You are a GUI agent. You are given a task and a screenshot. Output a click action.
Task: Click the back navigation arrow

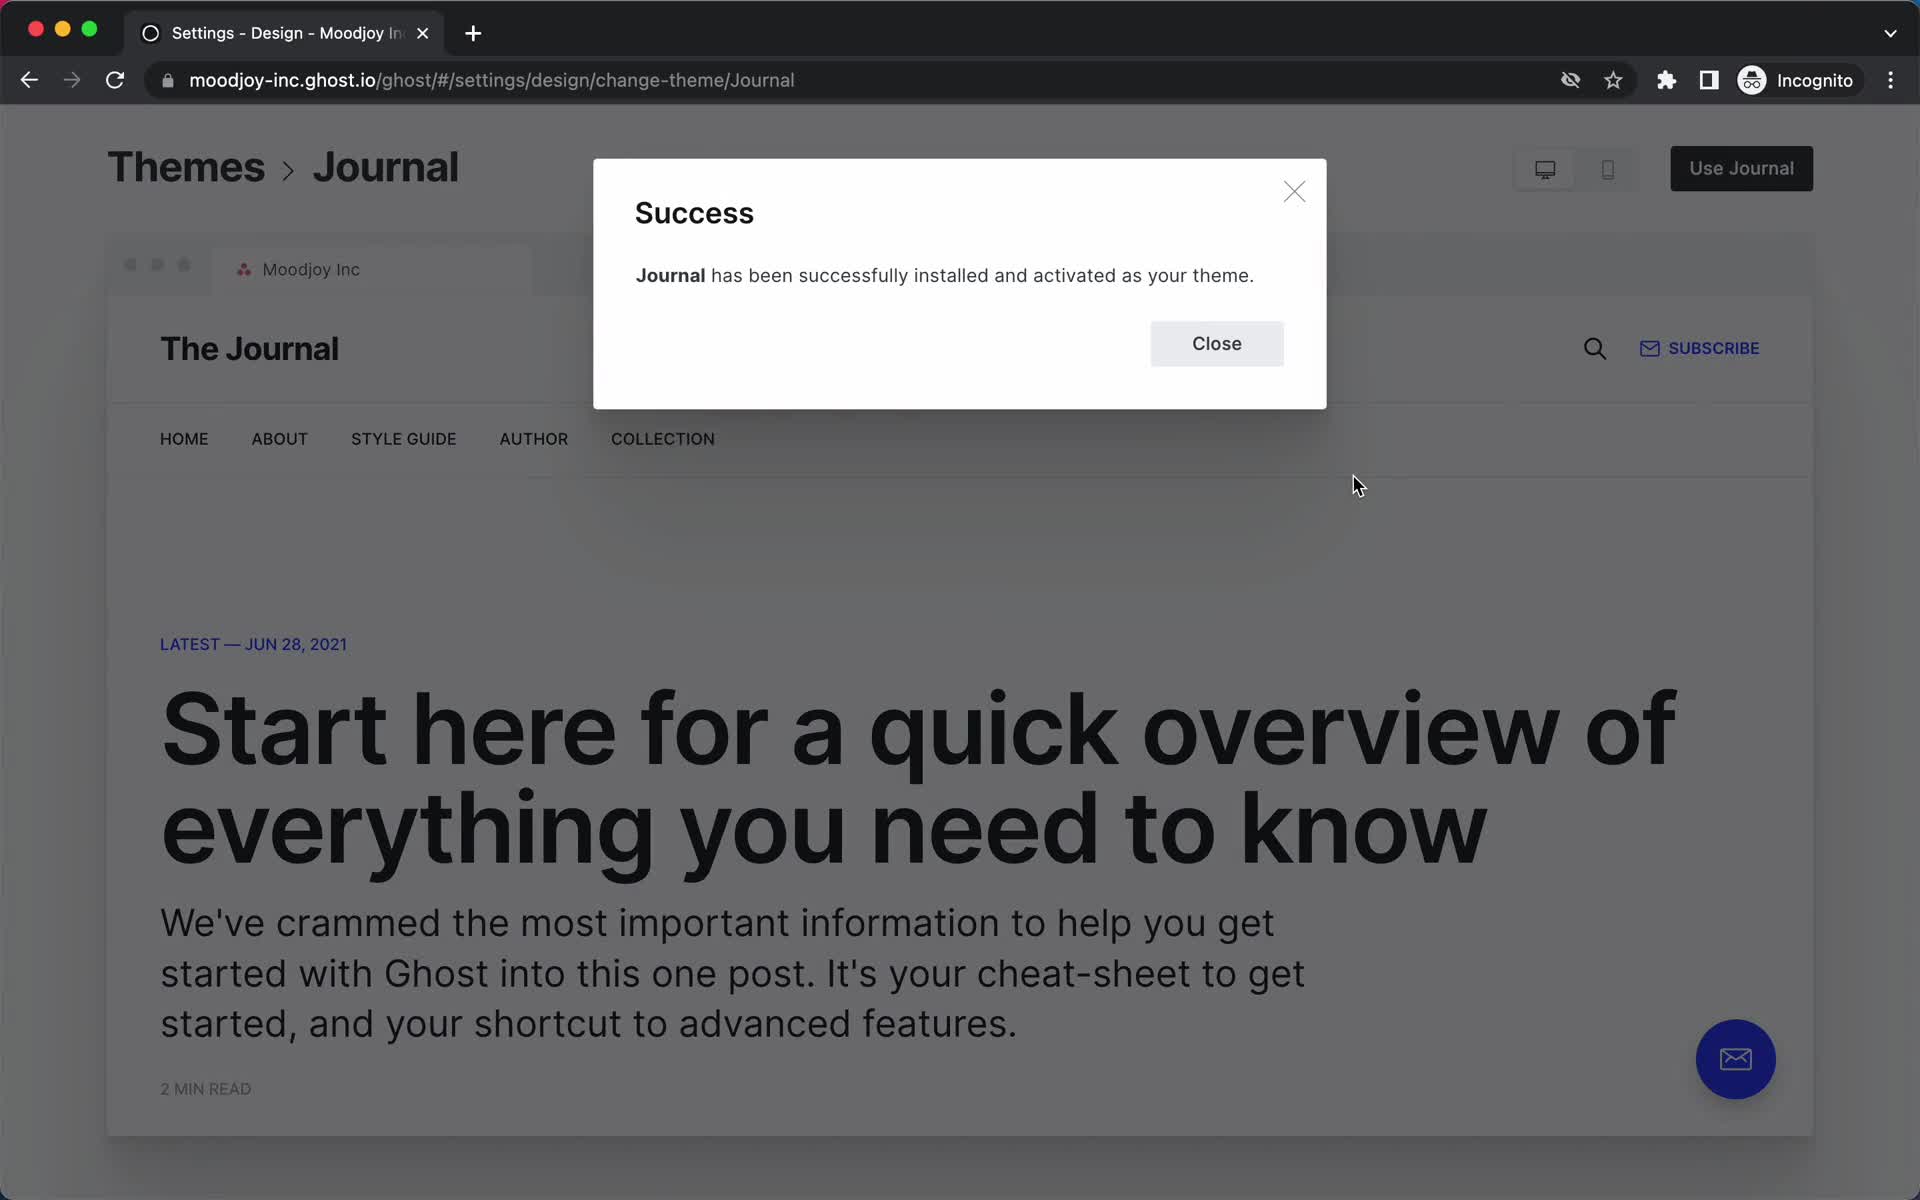29,80
